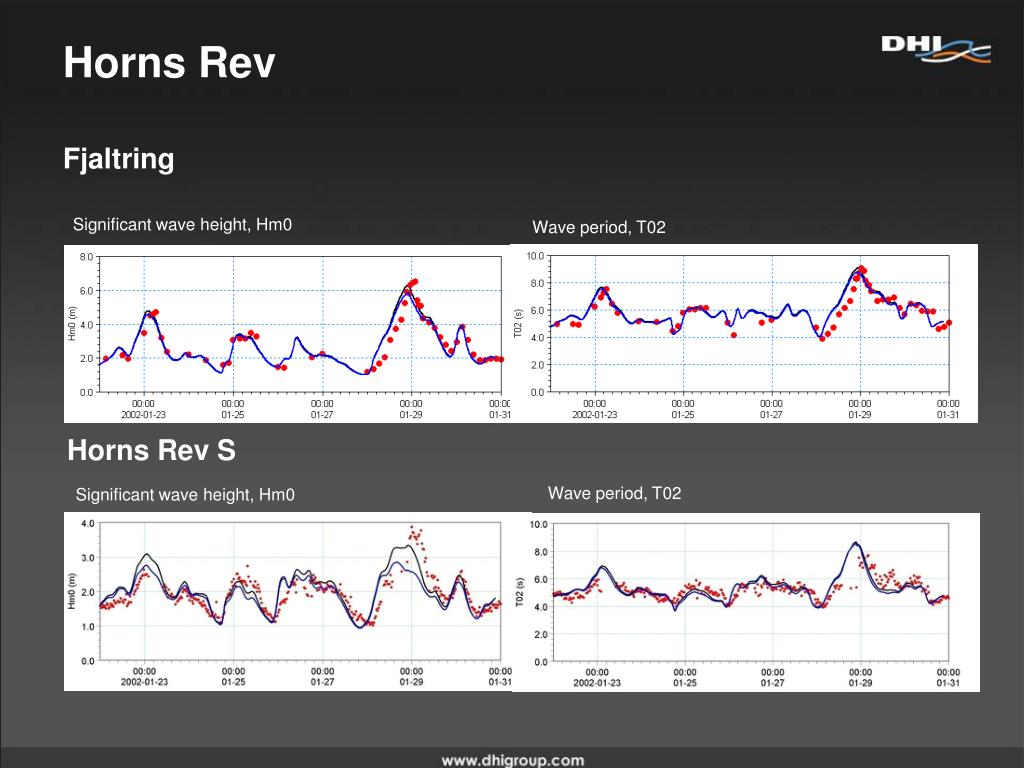Screen dimensions: 1024x768
Task: Click the Horns Rev S T02 chart
Action: [x=746, y=602]
